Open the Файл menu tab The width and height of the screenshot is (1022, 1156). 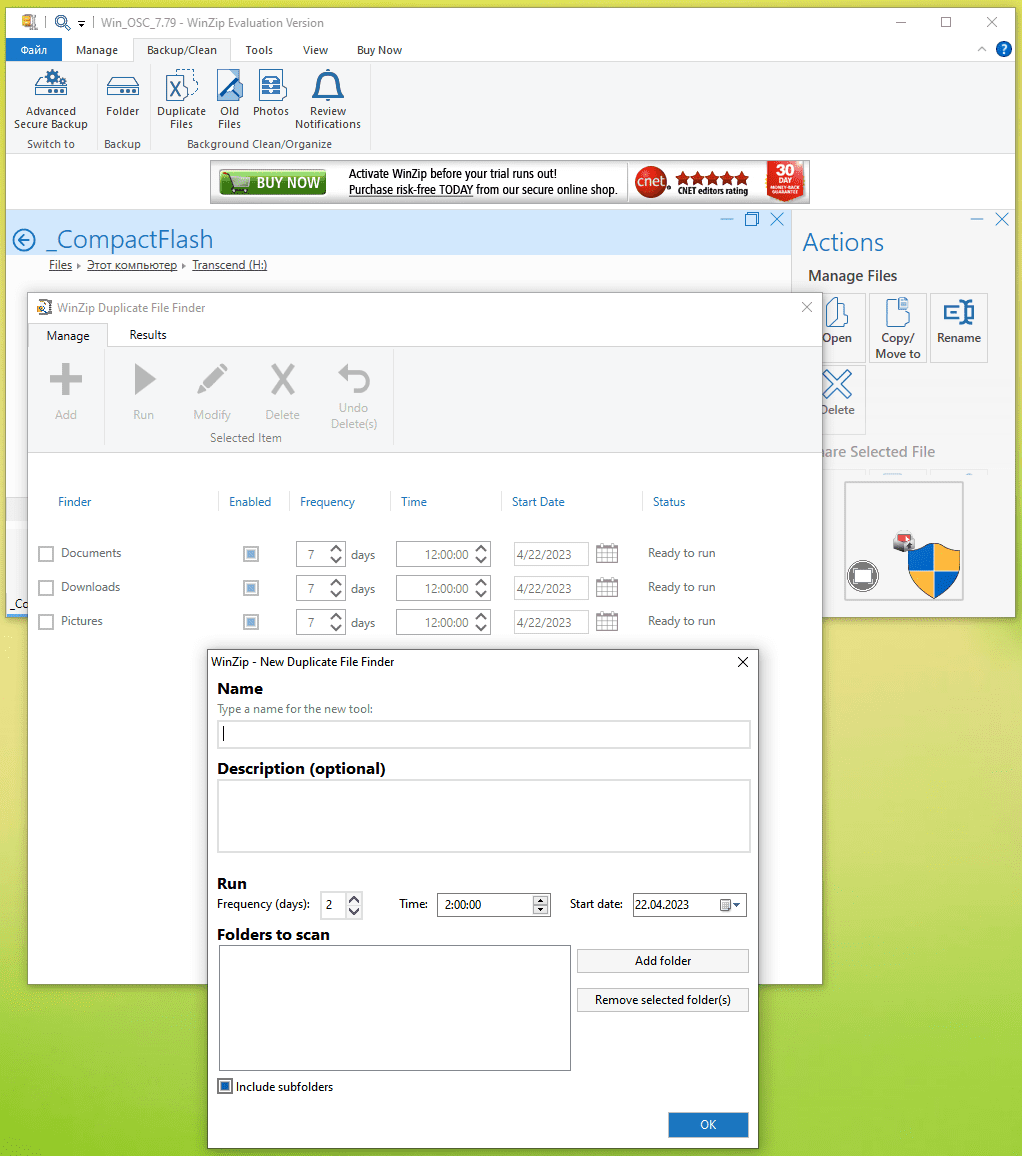33,49
